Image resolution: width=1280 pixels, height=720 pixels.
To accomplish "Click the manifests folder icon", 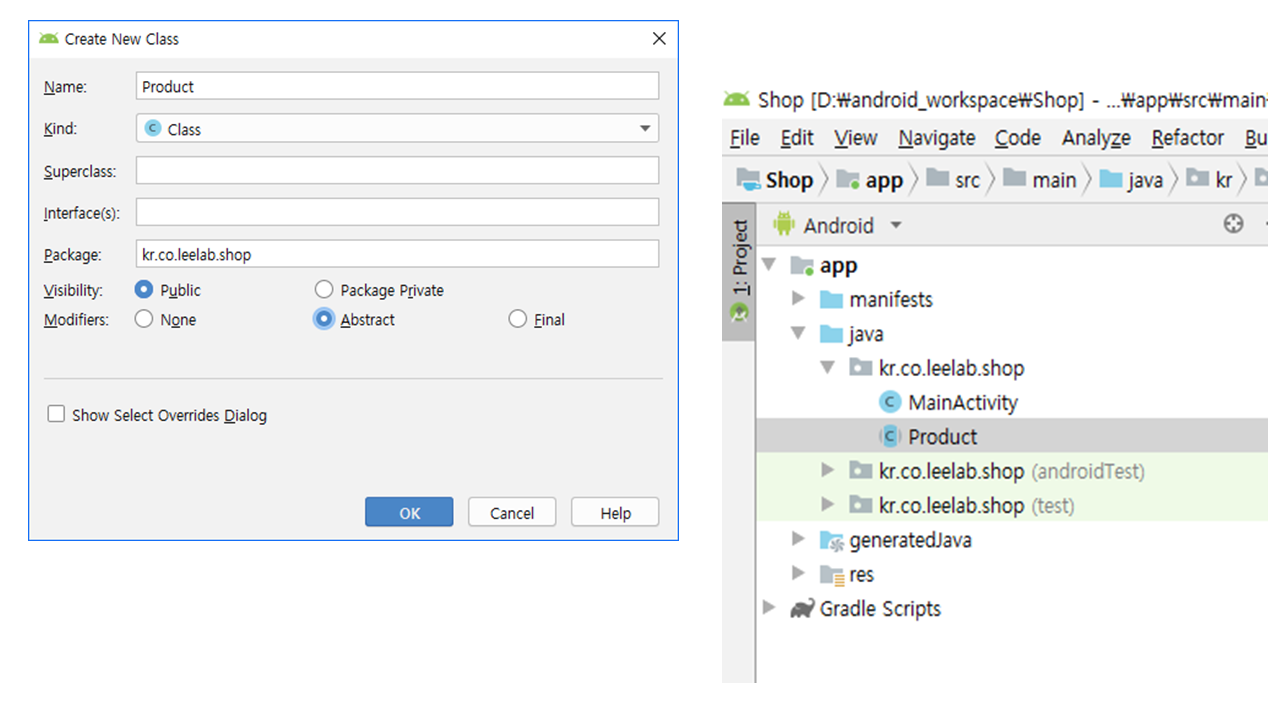I will coord(831,299).
